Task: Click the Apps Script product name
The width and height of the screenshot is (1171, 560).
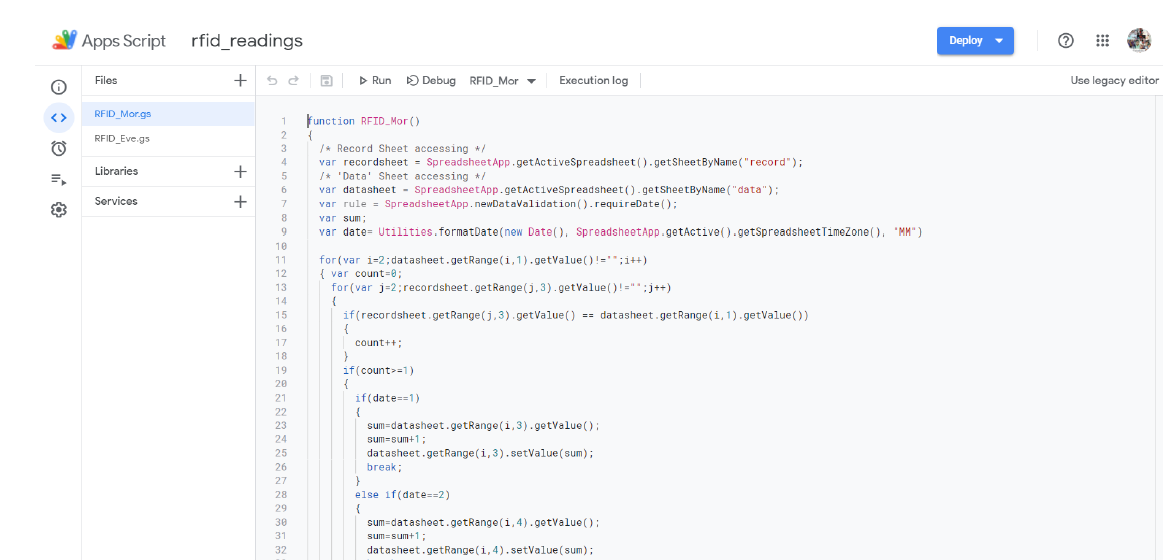Action: tap(124, 41)
